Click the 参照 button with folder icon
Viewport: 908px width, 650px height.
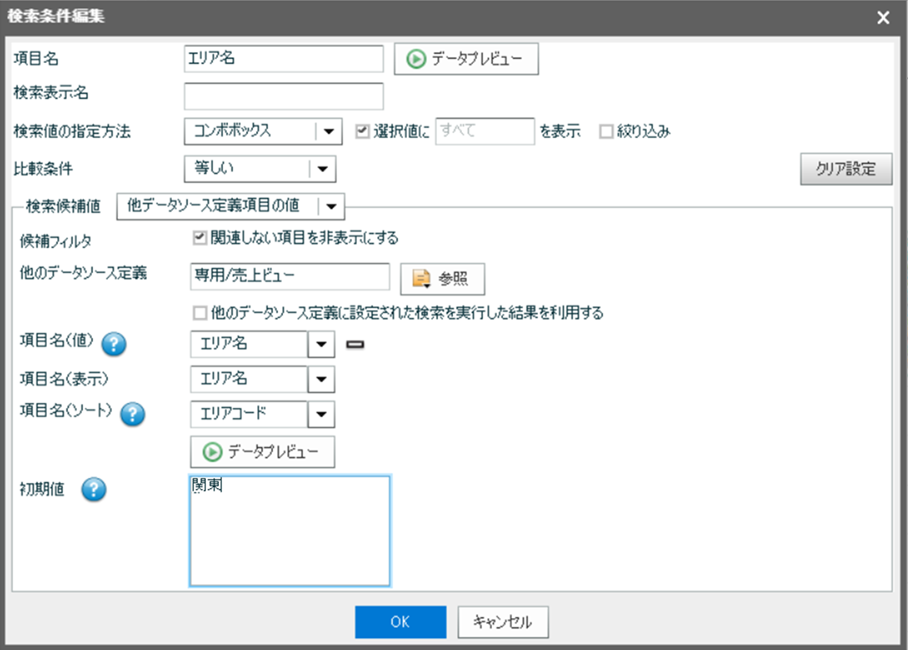(x=442, y=279)
